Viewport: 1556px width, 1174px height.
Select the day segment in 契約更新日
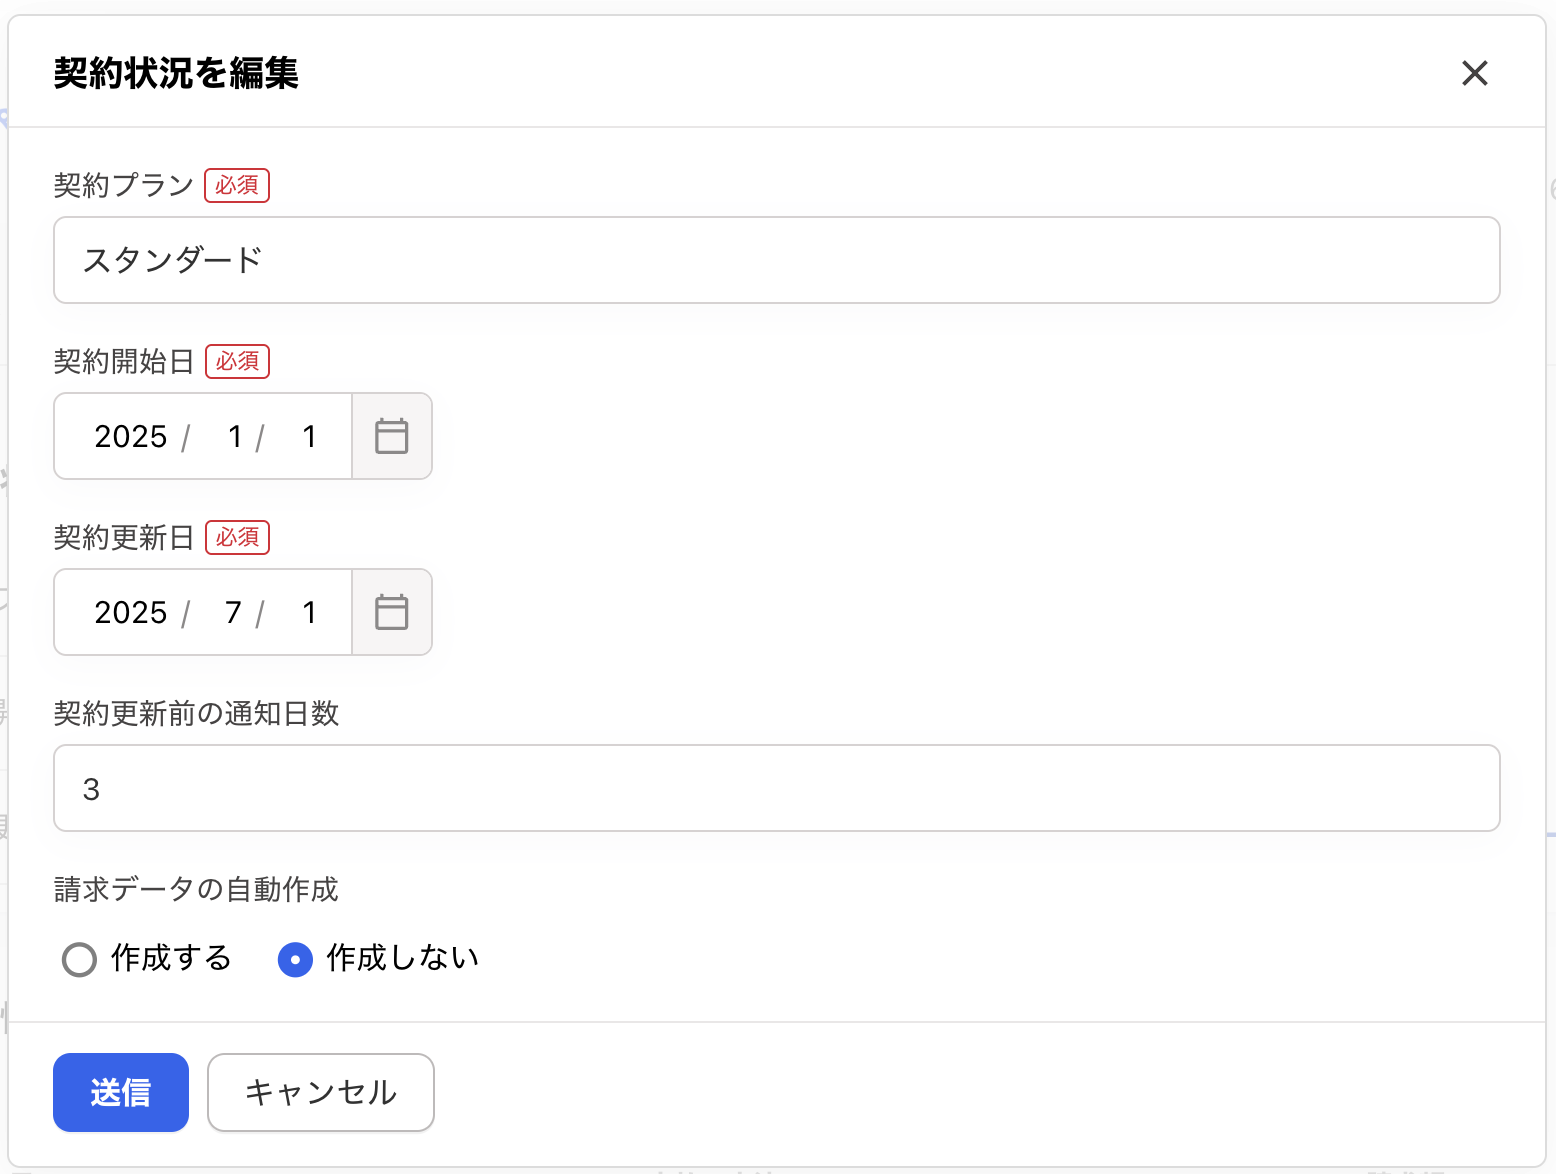(309, 612)
